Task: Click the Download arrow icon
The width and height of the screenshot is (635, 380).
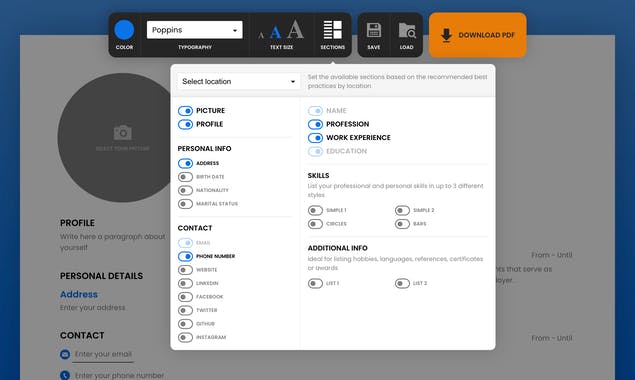Action: pyautogui.click(x=446, y=35)
